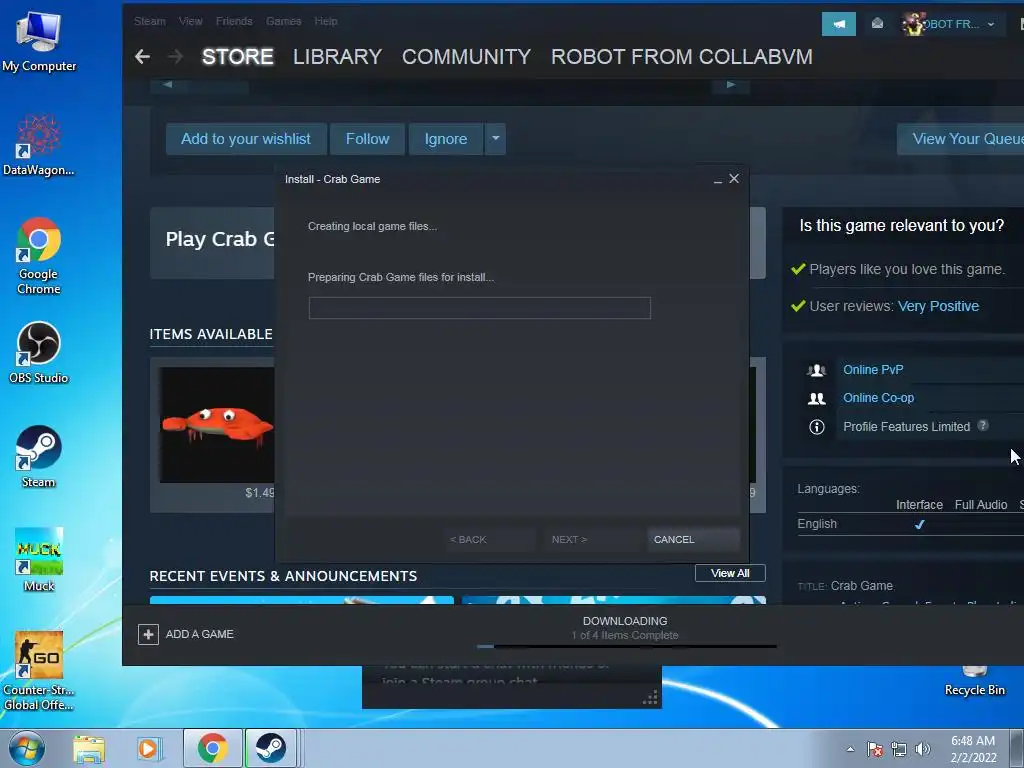Click the Ignore button
The height and width of the screenshot is (768, 1024).
(x=446, y=138)
